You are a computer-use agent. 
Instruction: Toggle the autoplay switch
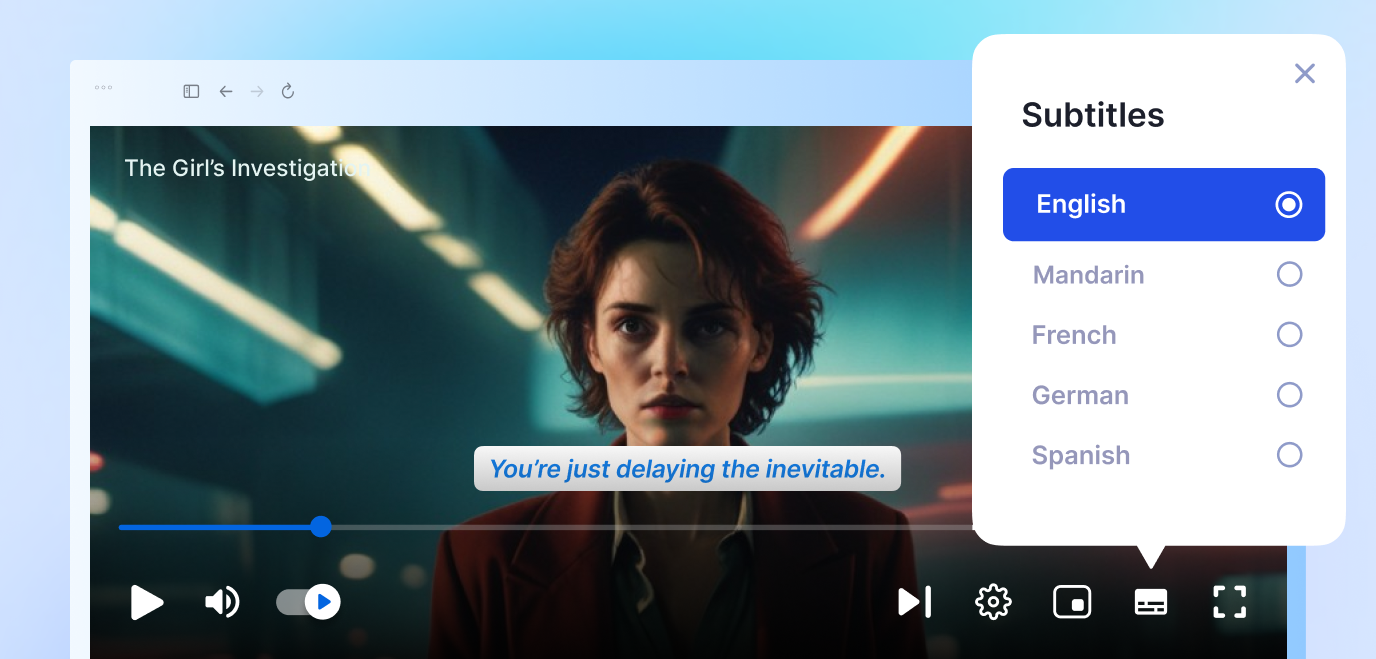tap(307, 602)
